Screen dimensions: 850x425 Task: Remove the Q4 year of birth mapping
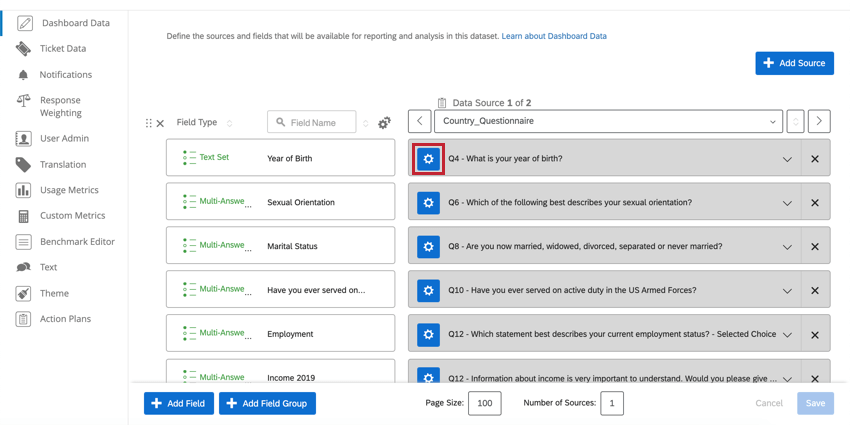pyautogui.click(x=814, y=159)
